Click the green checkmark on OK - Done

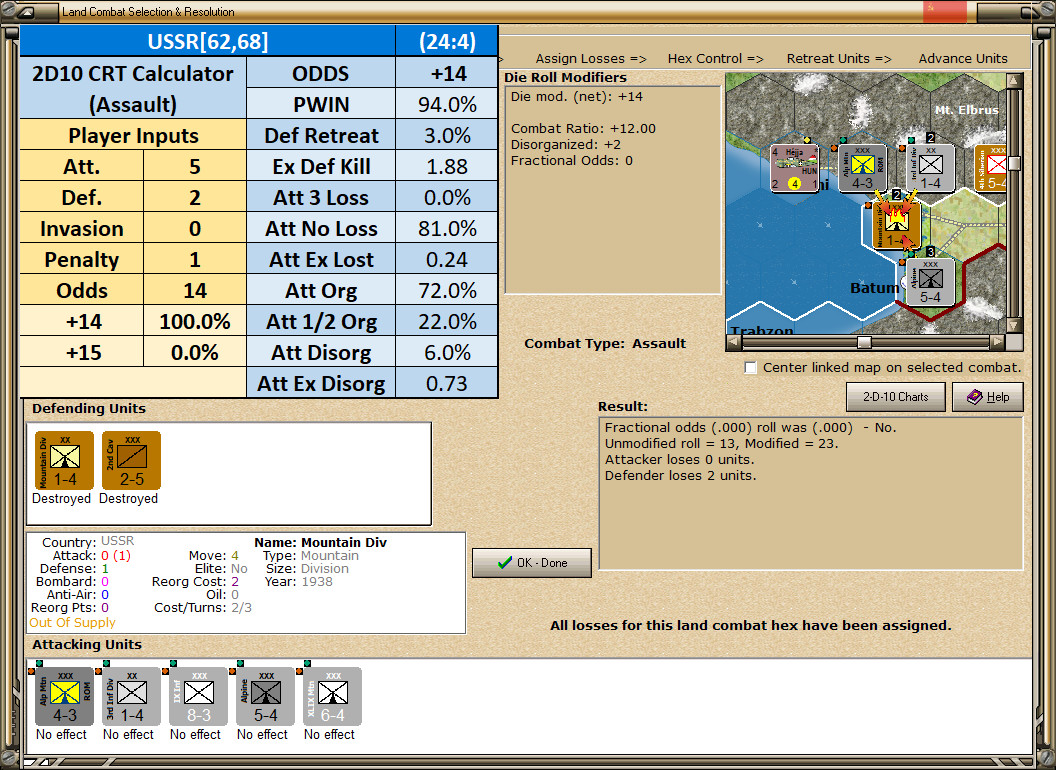pos(504,563)
